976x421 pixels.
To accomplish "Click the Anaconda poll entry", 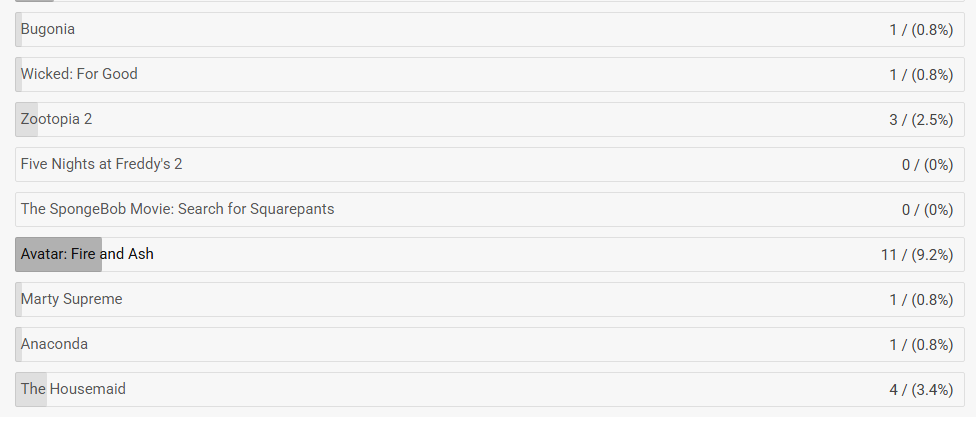I will click(490, 344).
